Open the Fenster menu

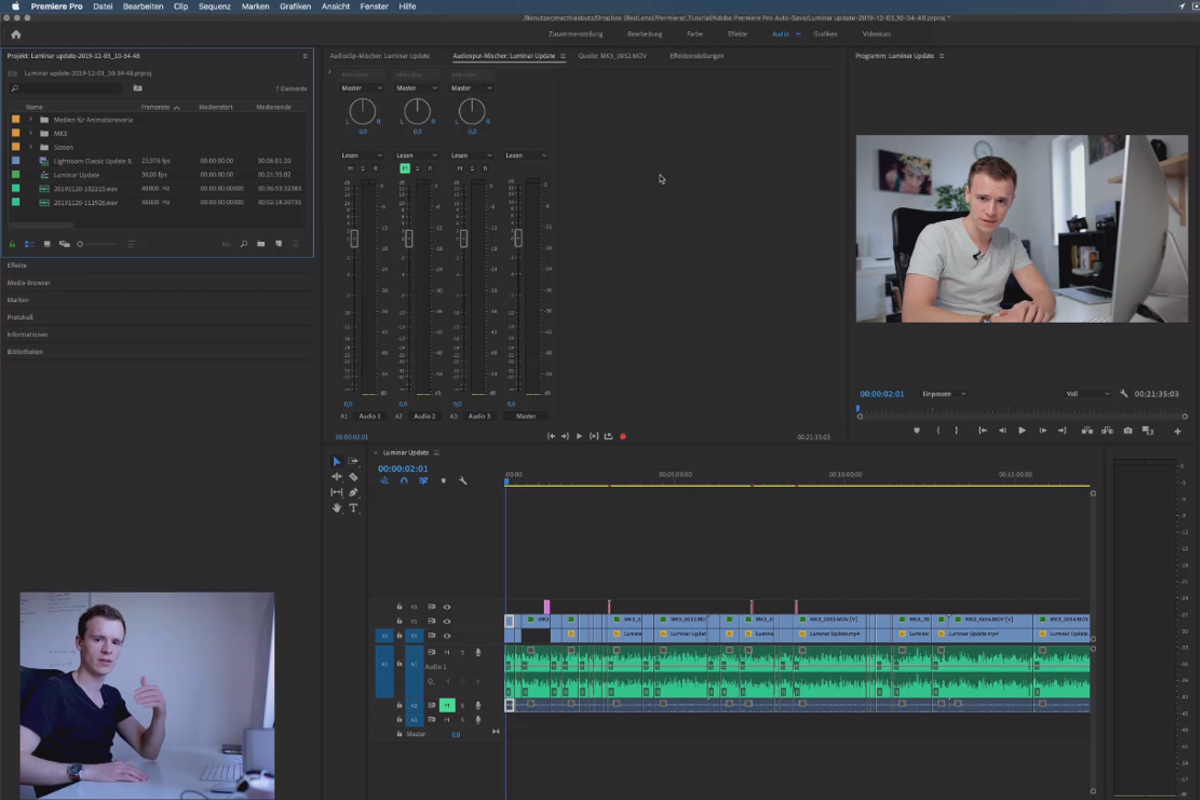(x=374, y=6)
